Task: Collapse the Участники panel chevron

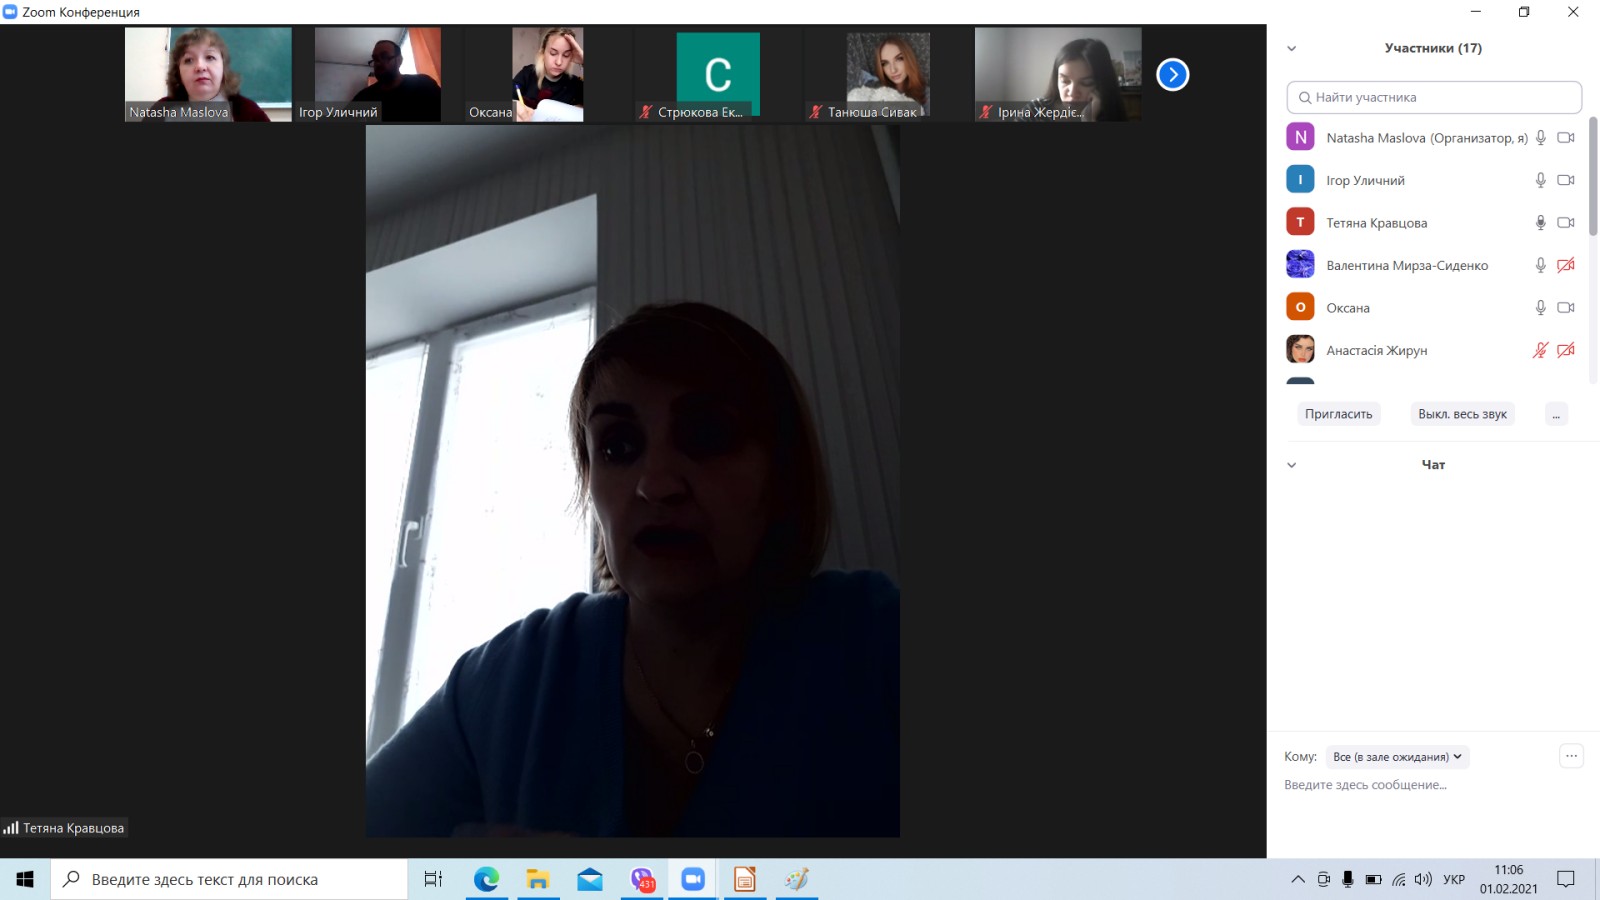Action: pyautogui.click(x=1291, y=48)
